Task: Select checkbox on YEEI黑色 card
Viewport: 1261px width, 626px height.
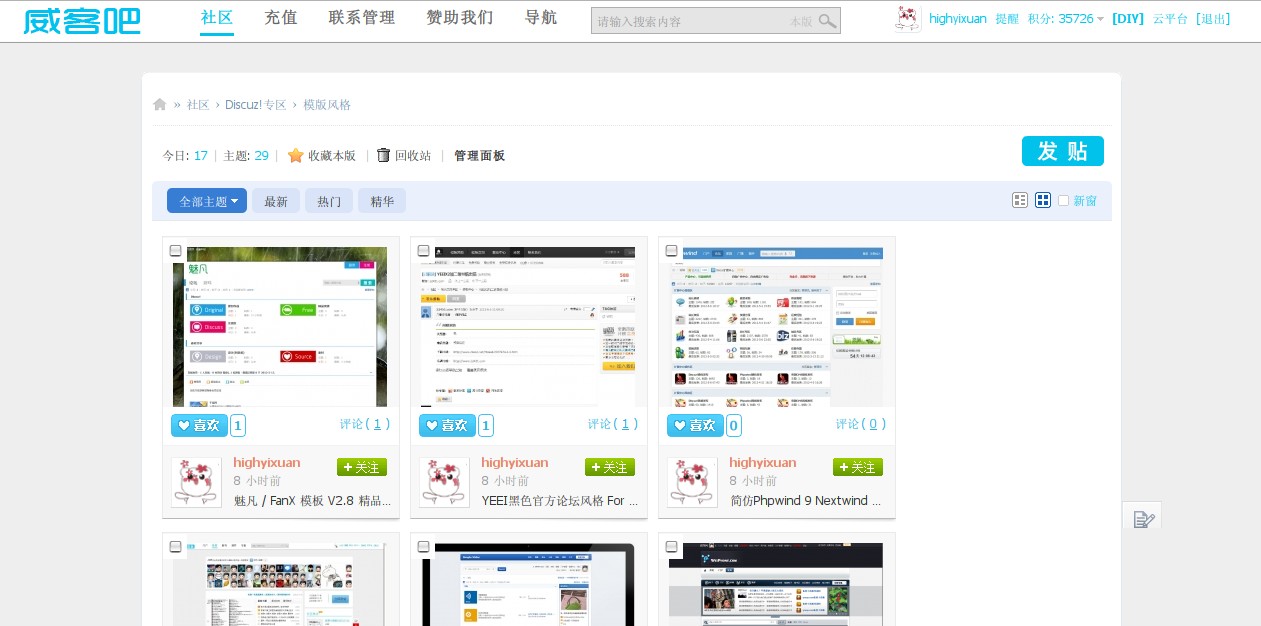Action: (423, 251)
